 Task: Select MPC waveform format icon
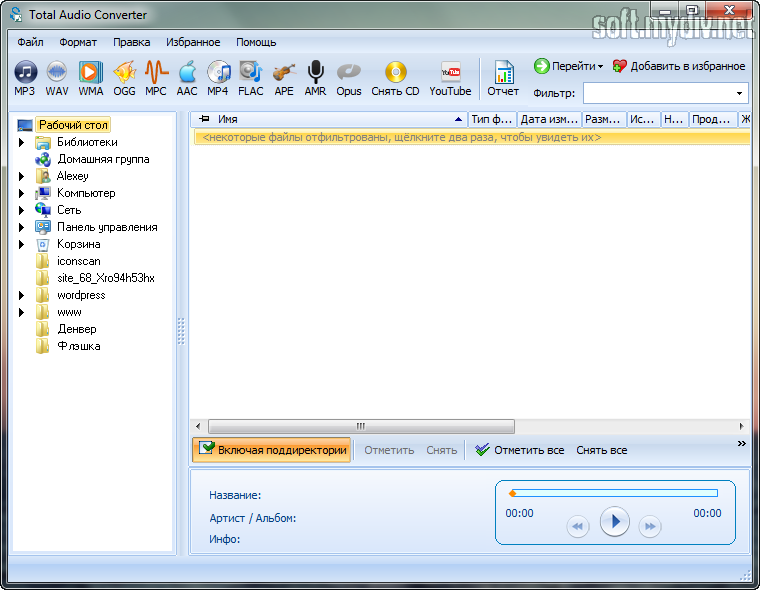click(x=156, y=72)
